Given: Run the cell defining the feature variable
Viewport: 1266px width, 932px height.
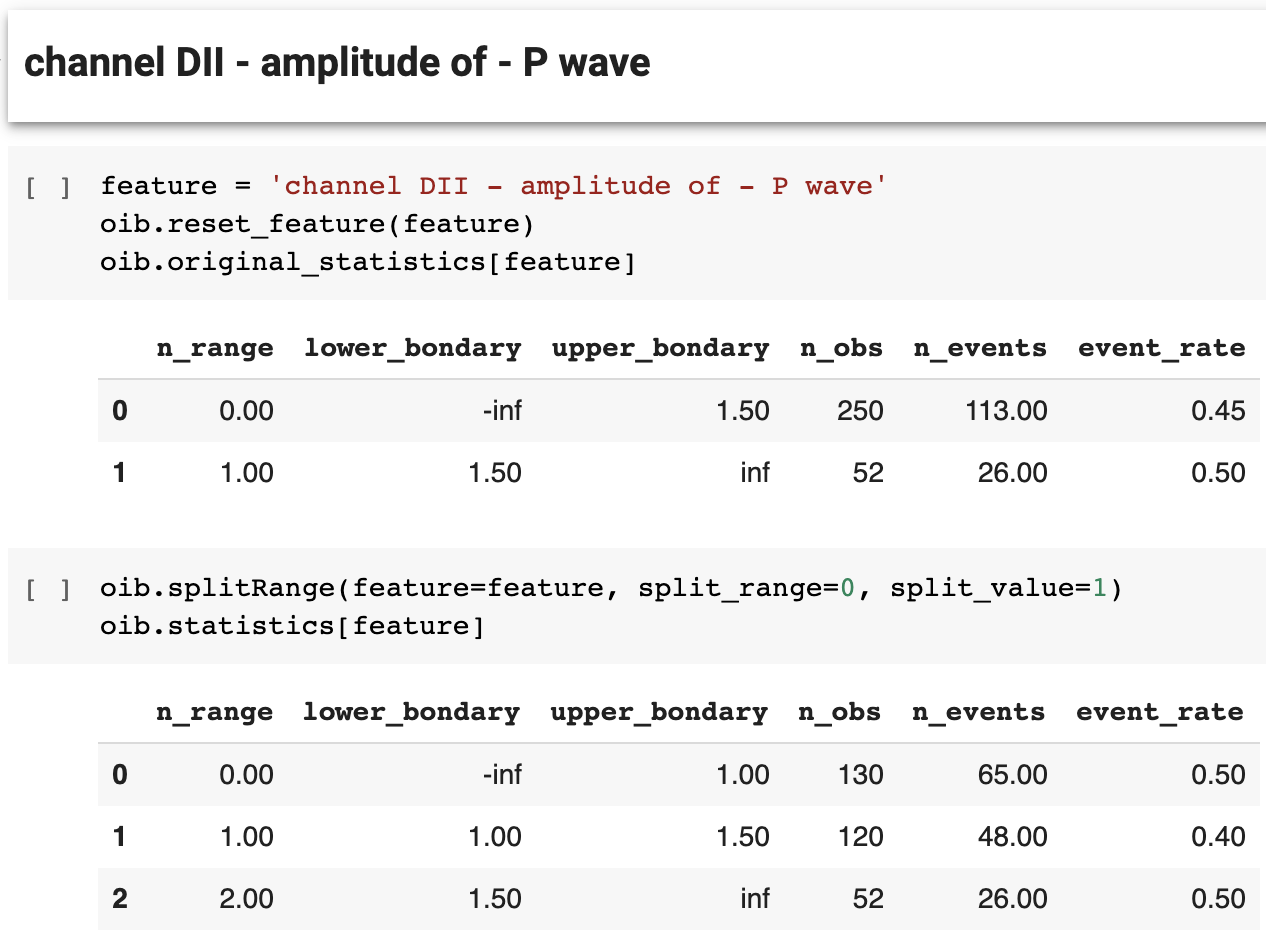Looking at the screenshot, I should click(x=49, y=187).
